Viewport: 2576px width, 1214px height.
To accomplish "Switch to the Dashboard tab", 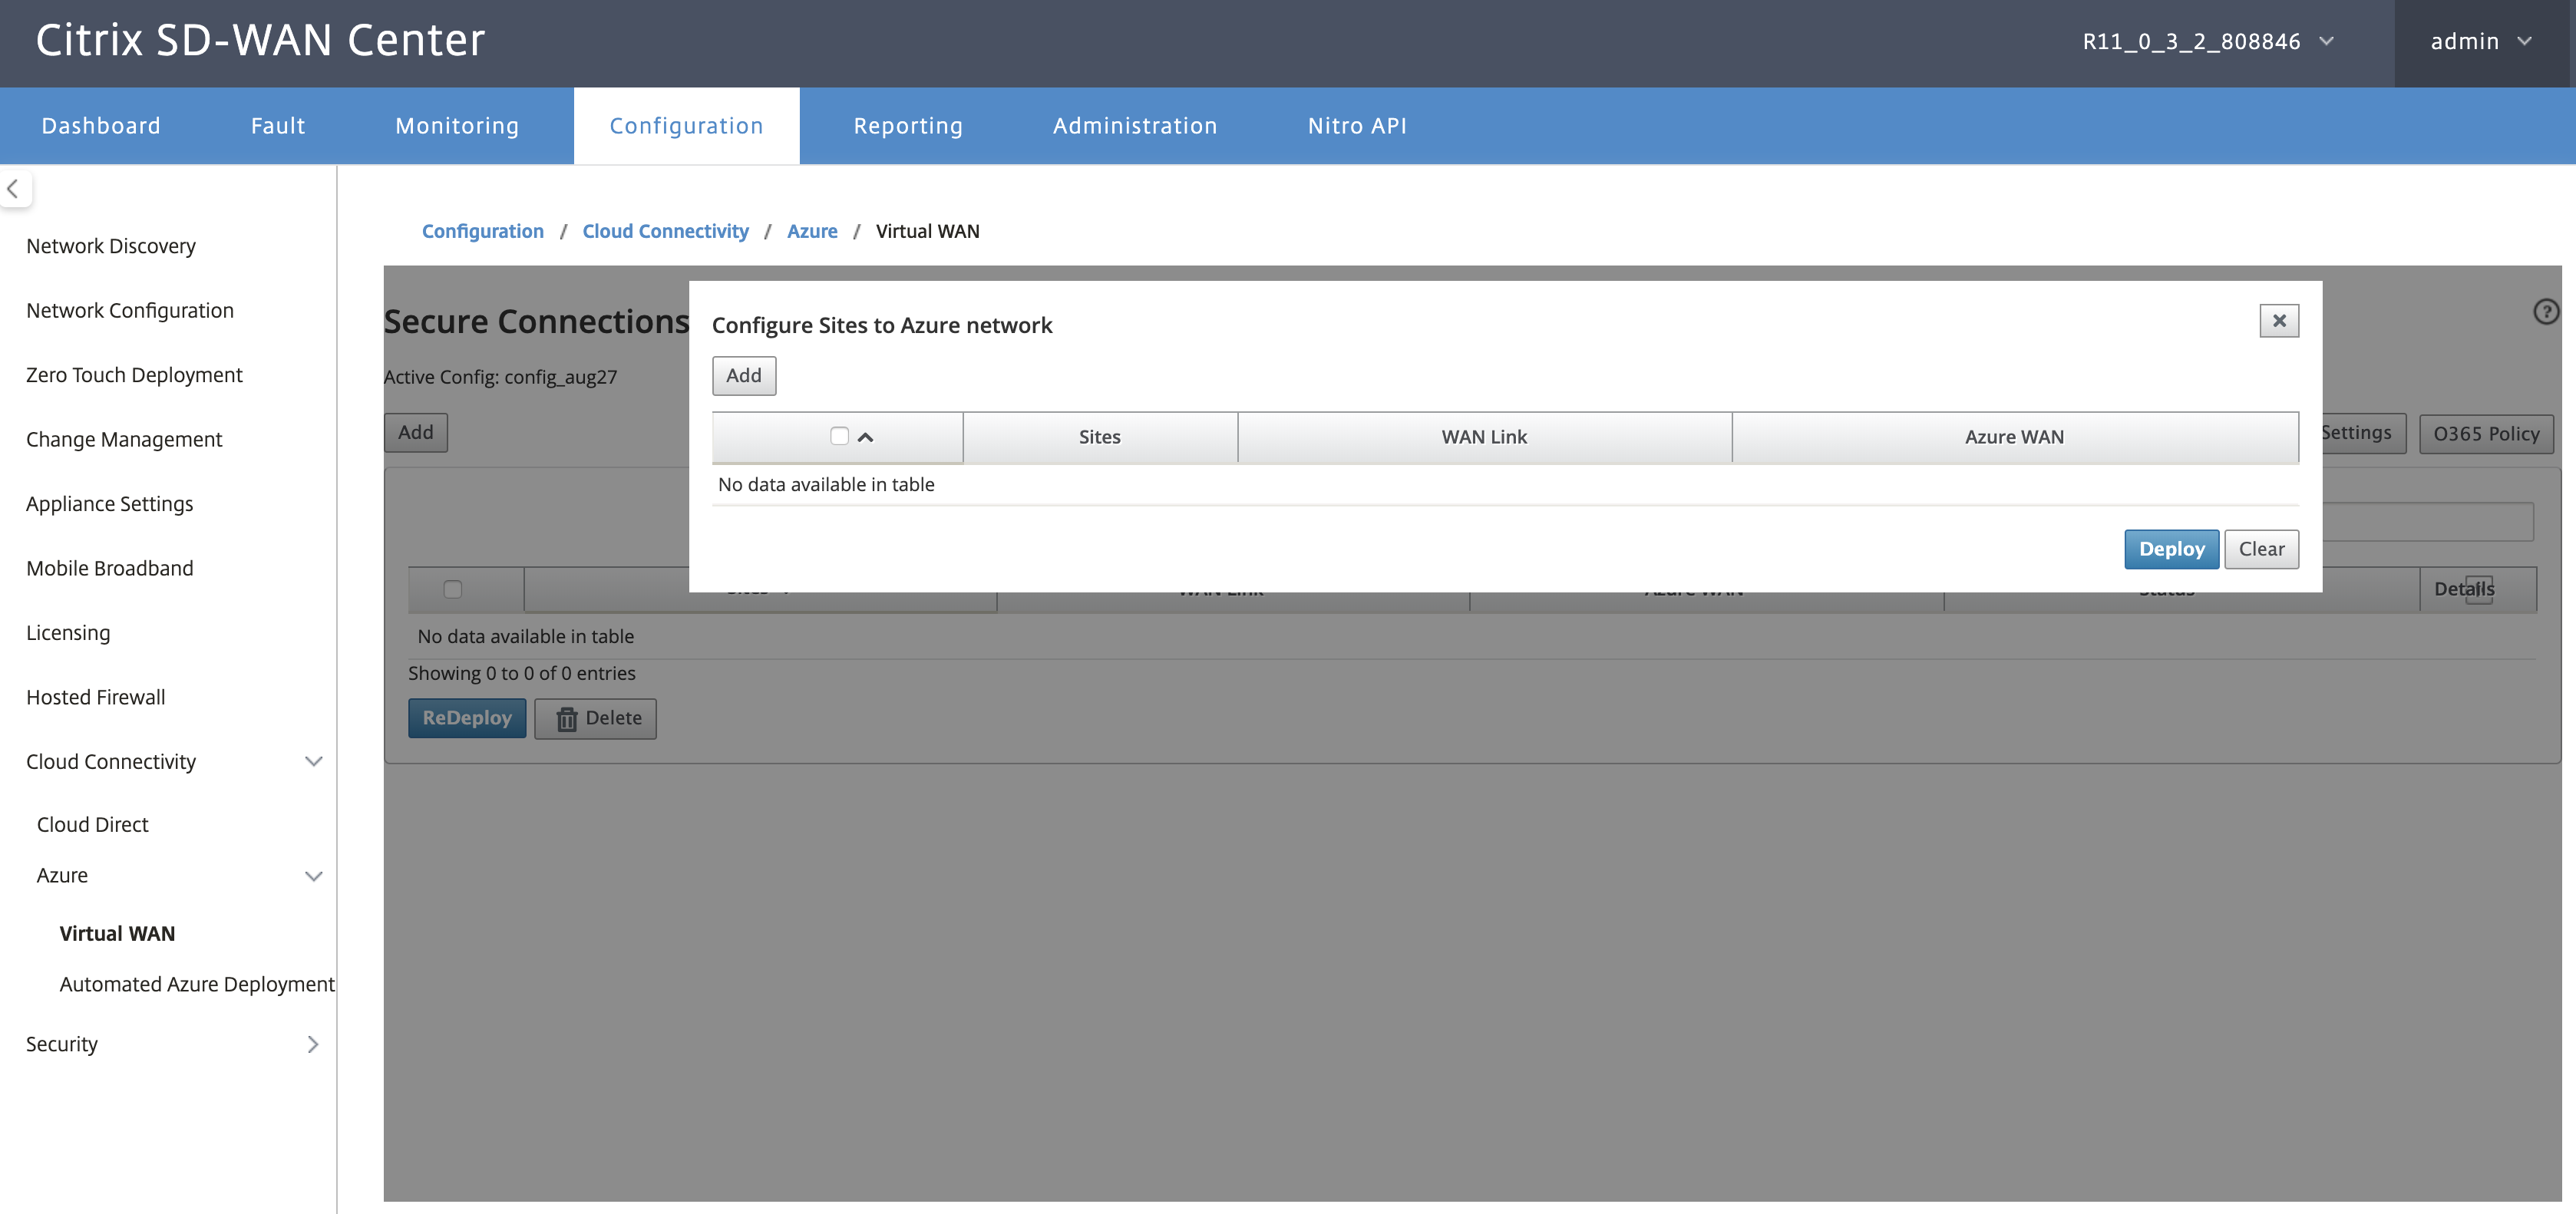I will pyautogui.click(x=101, y=125).
